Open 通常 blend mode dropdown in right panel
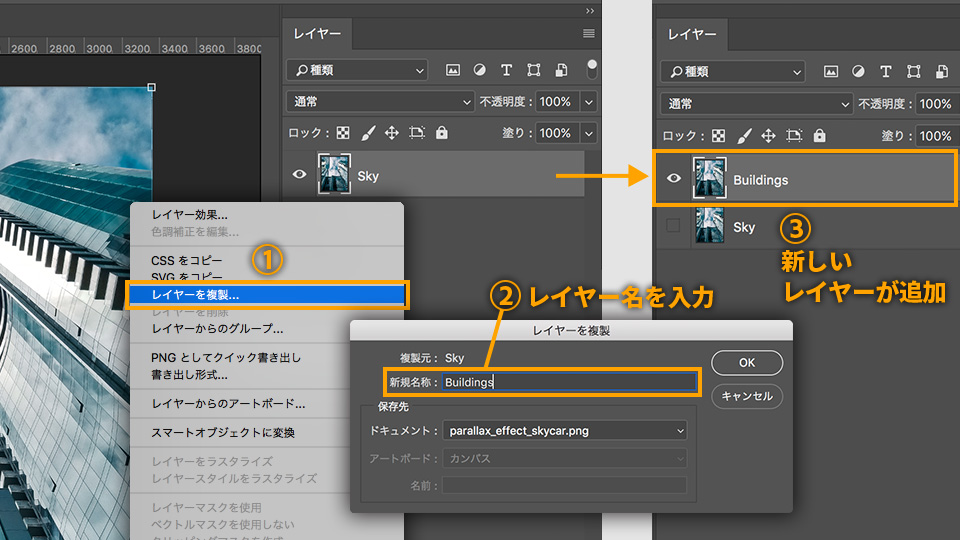This screenshot has height=540, width=960. 756,103
